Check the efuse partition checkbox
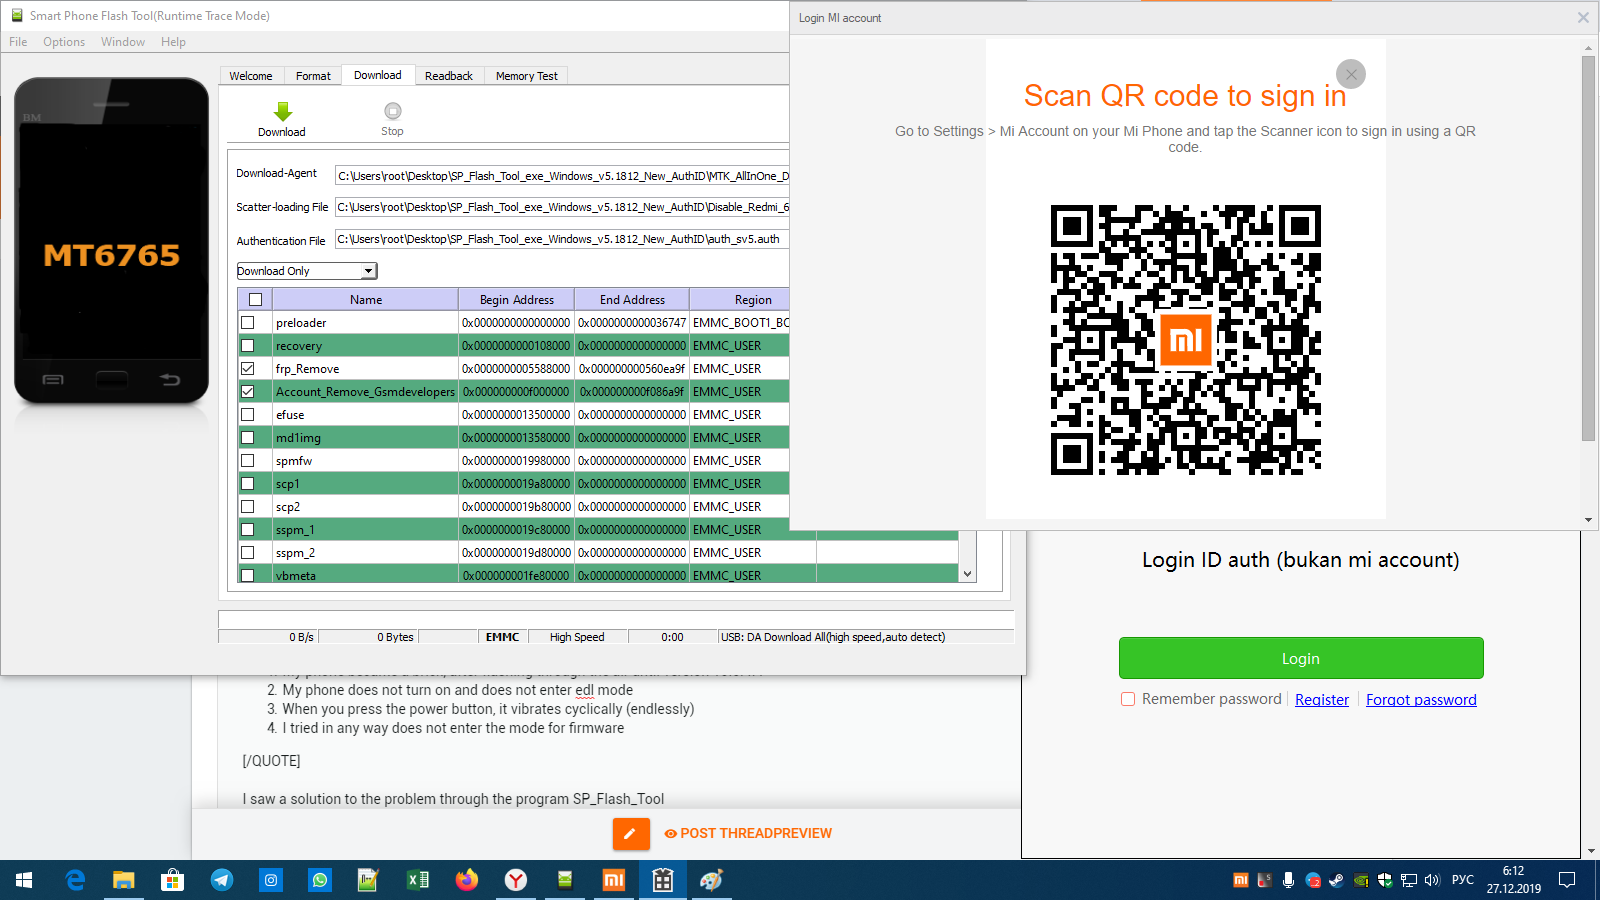This screenshot has height=900, width=1600. (x=248, y=415)
